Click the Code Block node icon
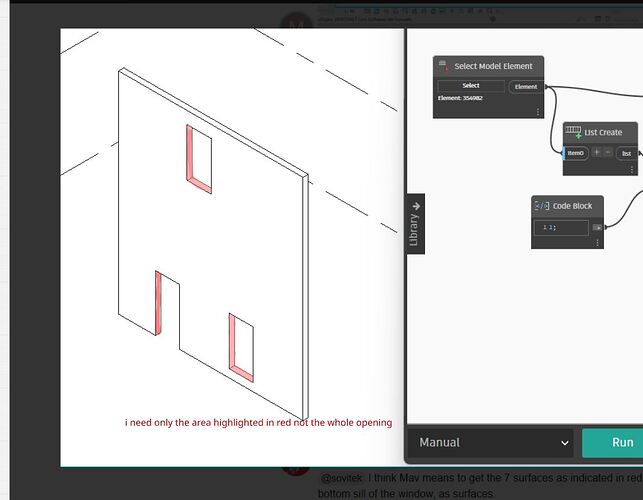Screen dimensions: 643x500 point(542,205)
